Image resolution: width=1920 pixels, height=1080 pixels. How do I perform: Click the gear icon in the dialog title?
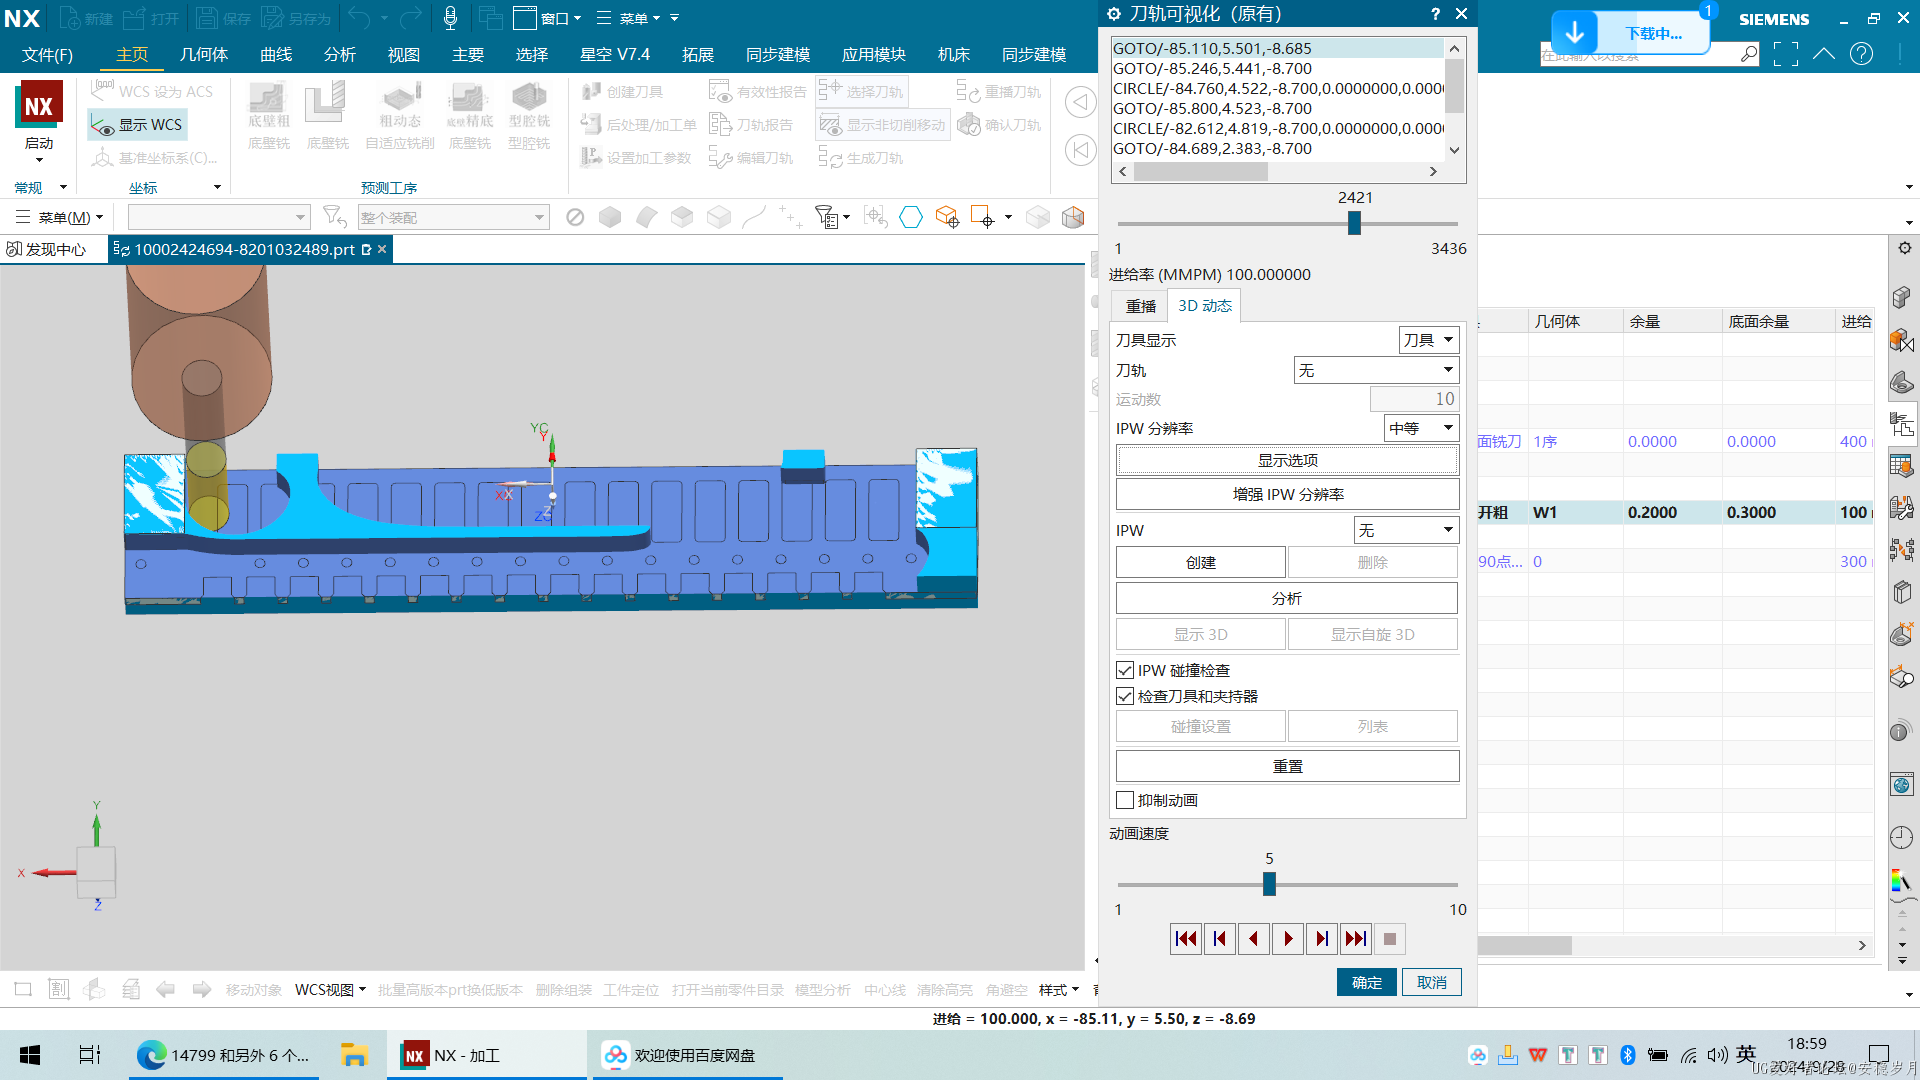click(x=1114, y=13)
